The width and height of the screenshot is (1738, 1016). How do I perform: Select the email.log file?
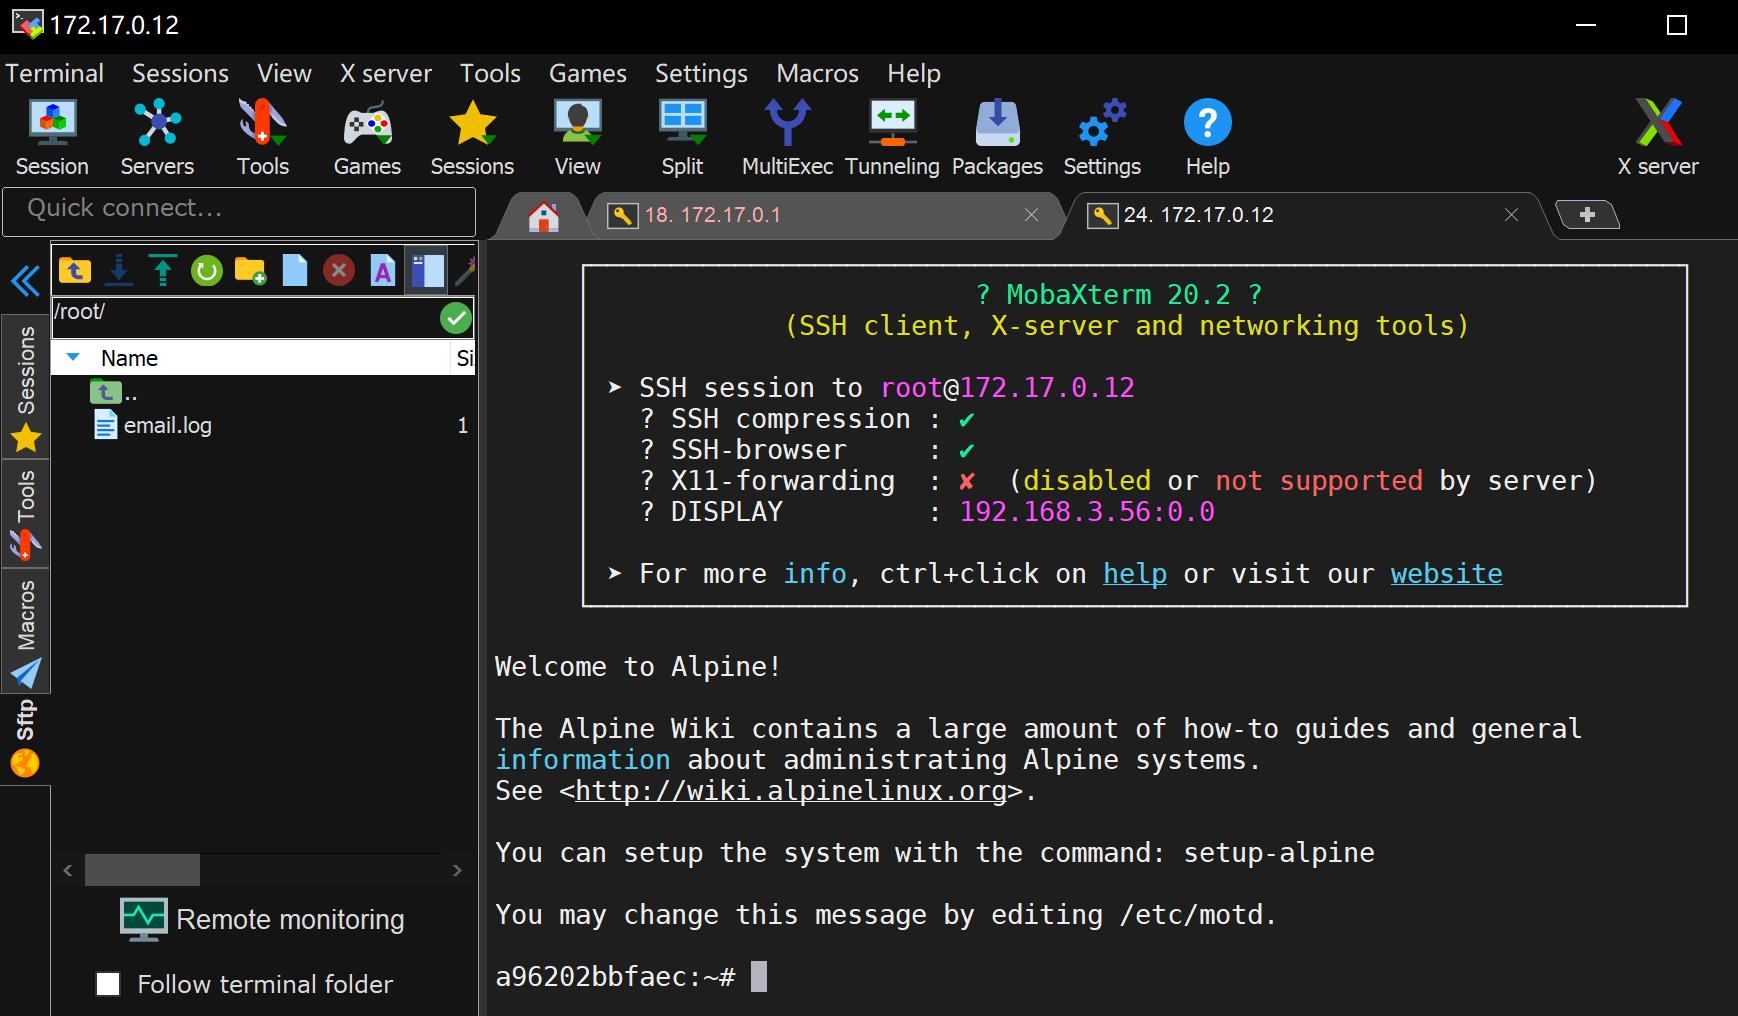pos(168,425)
